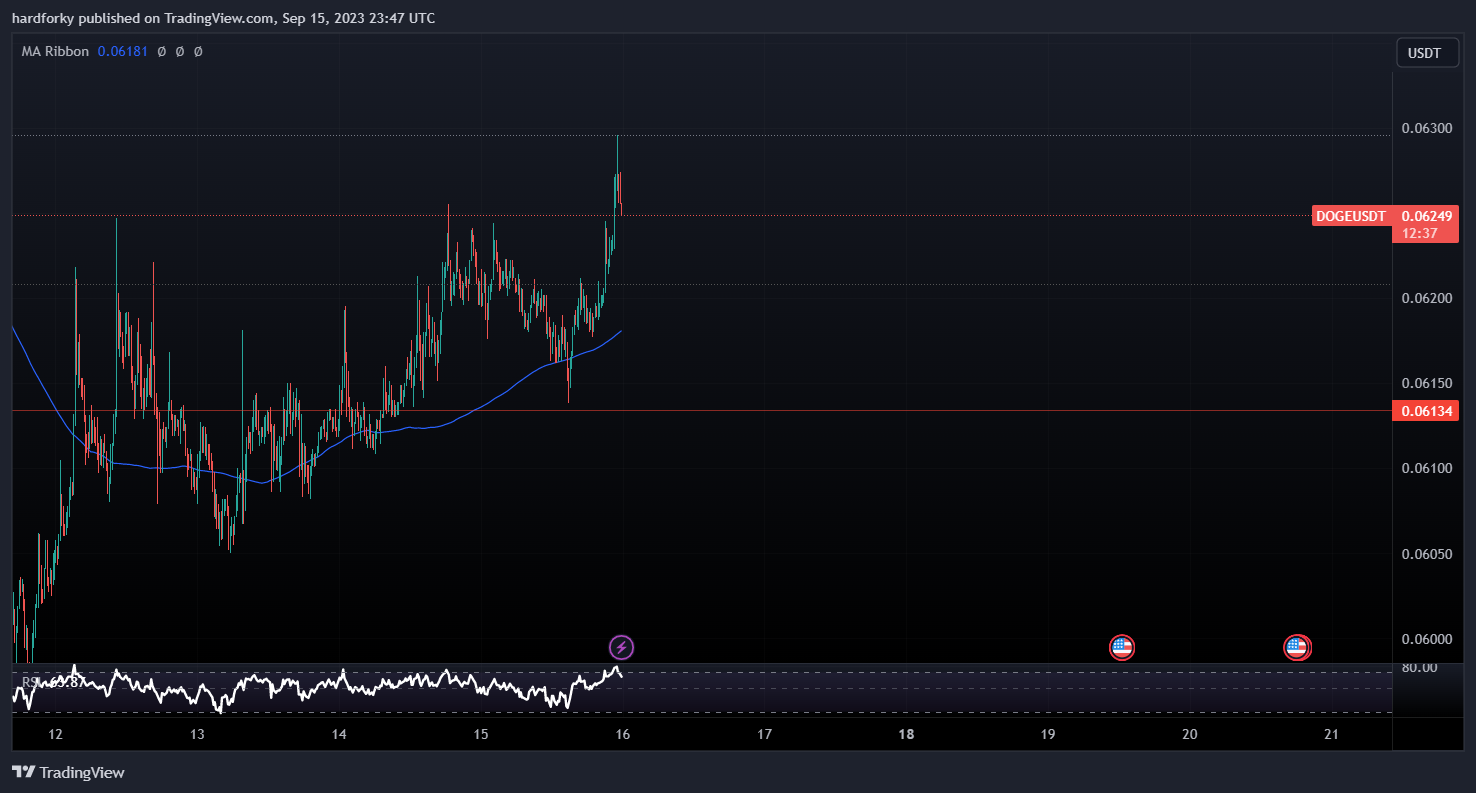Open the USDT currency selector
Image resolution: width=1476 pixels, height=793 pixels.
click(x=1425, y=53)
